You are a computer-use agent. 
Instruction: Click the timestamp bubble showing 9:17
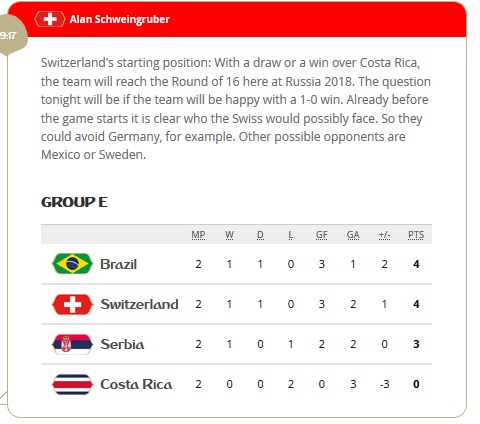pyautogui.click(x=11, y=35)
